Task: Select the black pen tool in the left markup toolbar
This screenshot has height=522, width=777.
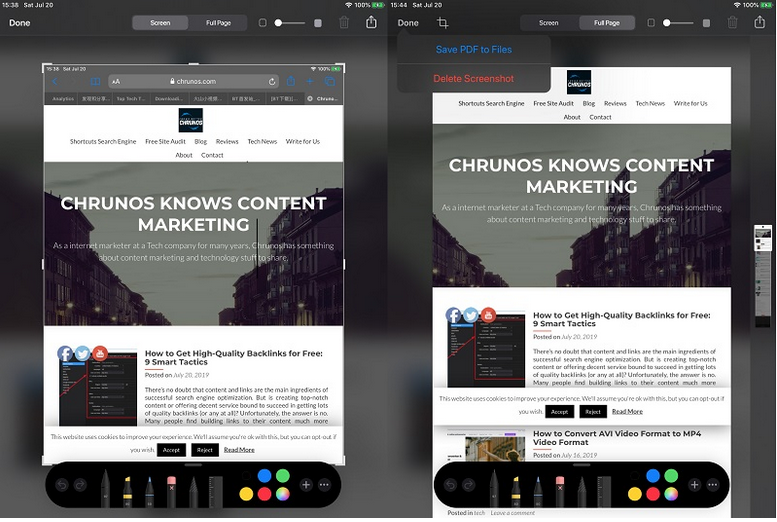Action: (105, 488)
